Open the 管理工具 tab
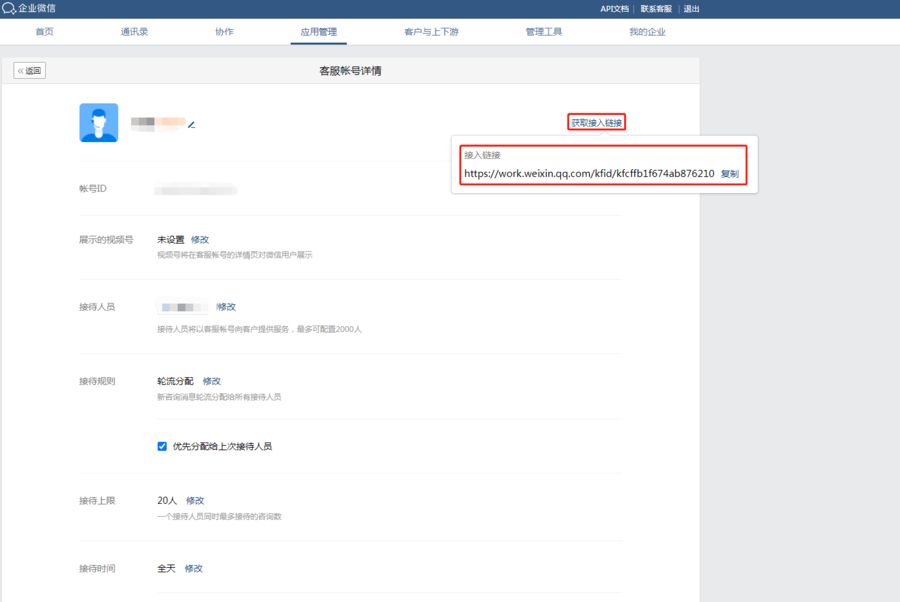This screenshot has height=602, width=900. pyautogui.click(x=544, y=32)
